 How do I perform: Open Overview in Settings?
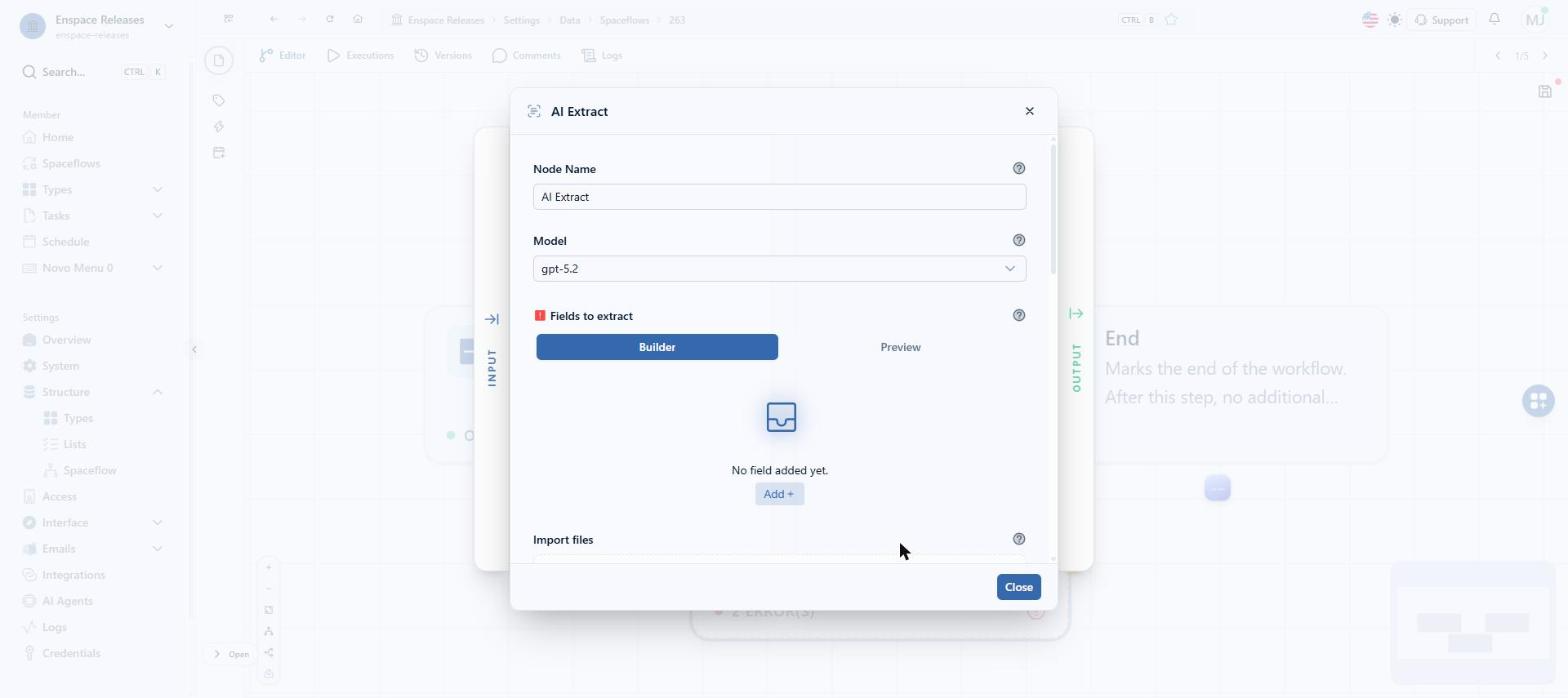click(66, 340)
